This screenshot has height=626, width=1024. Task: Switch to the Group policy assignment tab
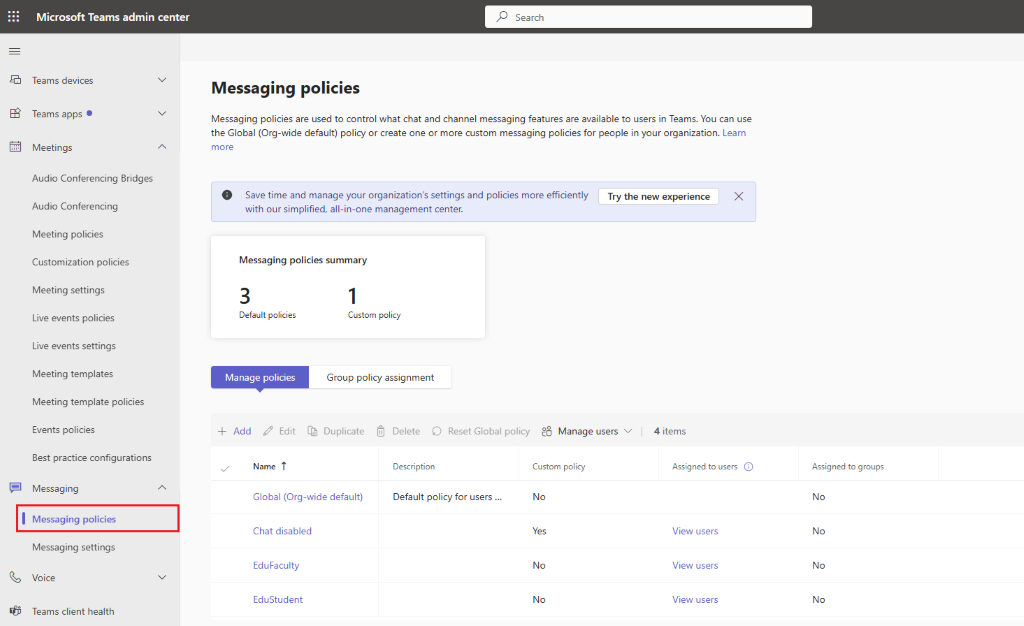coord(380,377)
